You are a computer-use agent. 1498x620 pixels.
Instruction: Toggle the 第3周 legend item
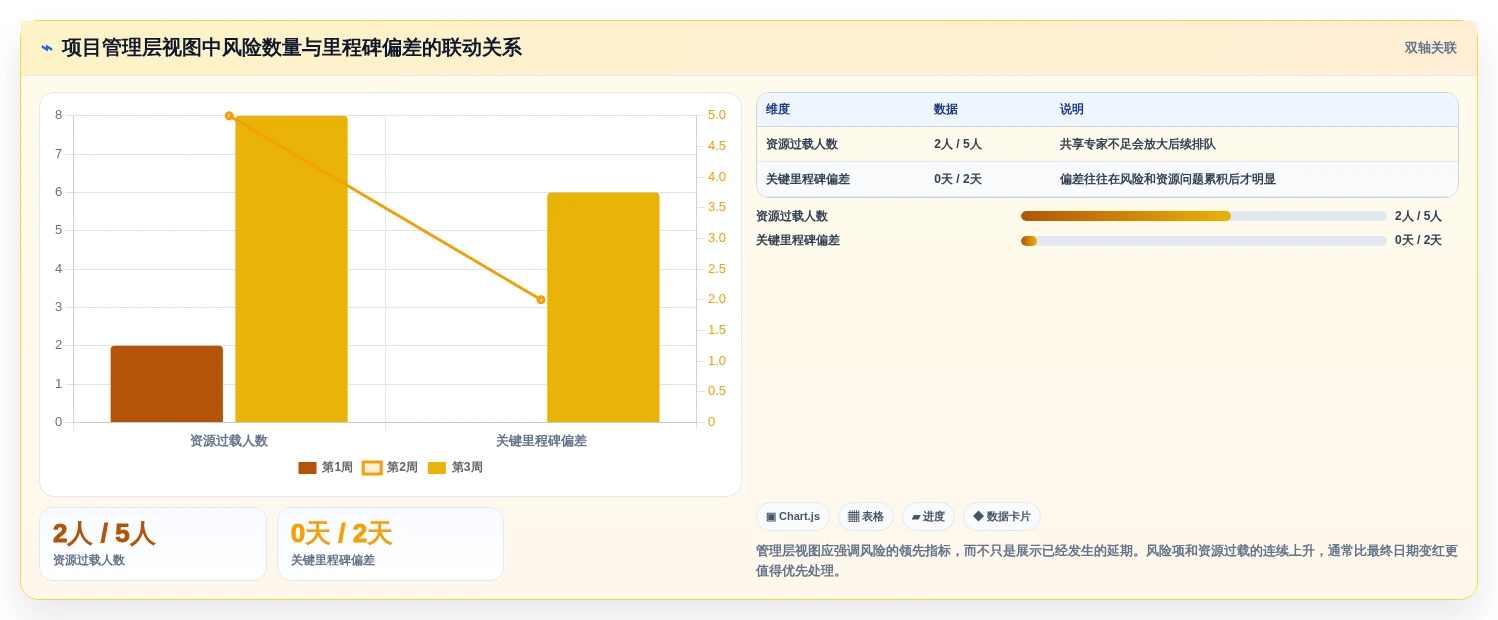tap(455, 467)
